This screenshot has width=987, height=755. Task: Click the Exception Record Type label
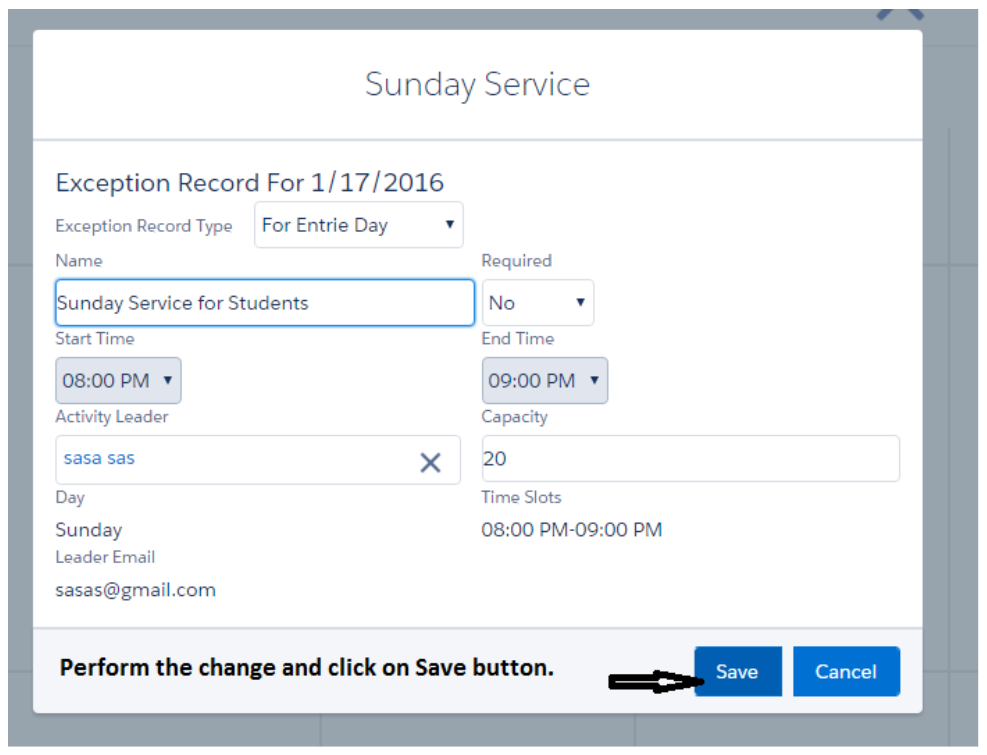(143, 226)
